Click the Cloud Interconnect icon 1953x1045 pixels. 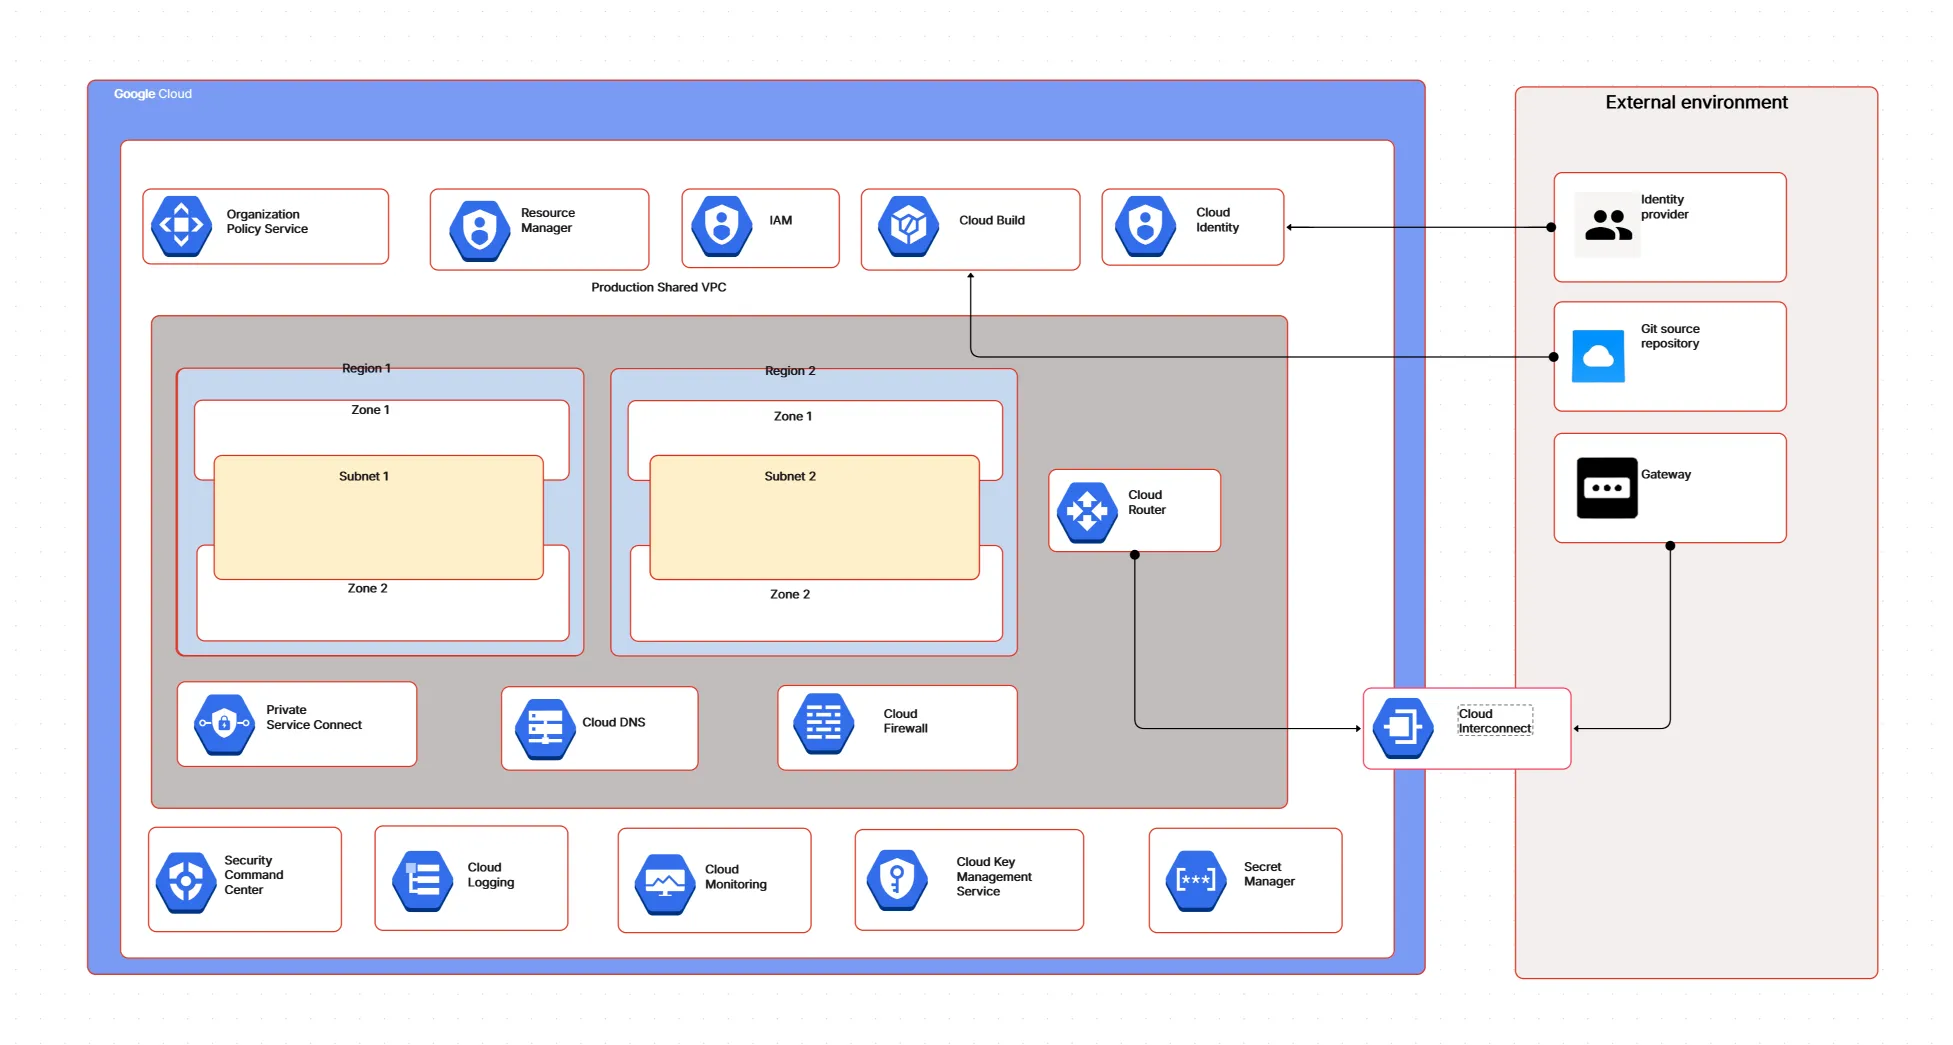click(x=1402, y=727)
